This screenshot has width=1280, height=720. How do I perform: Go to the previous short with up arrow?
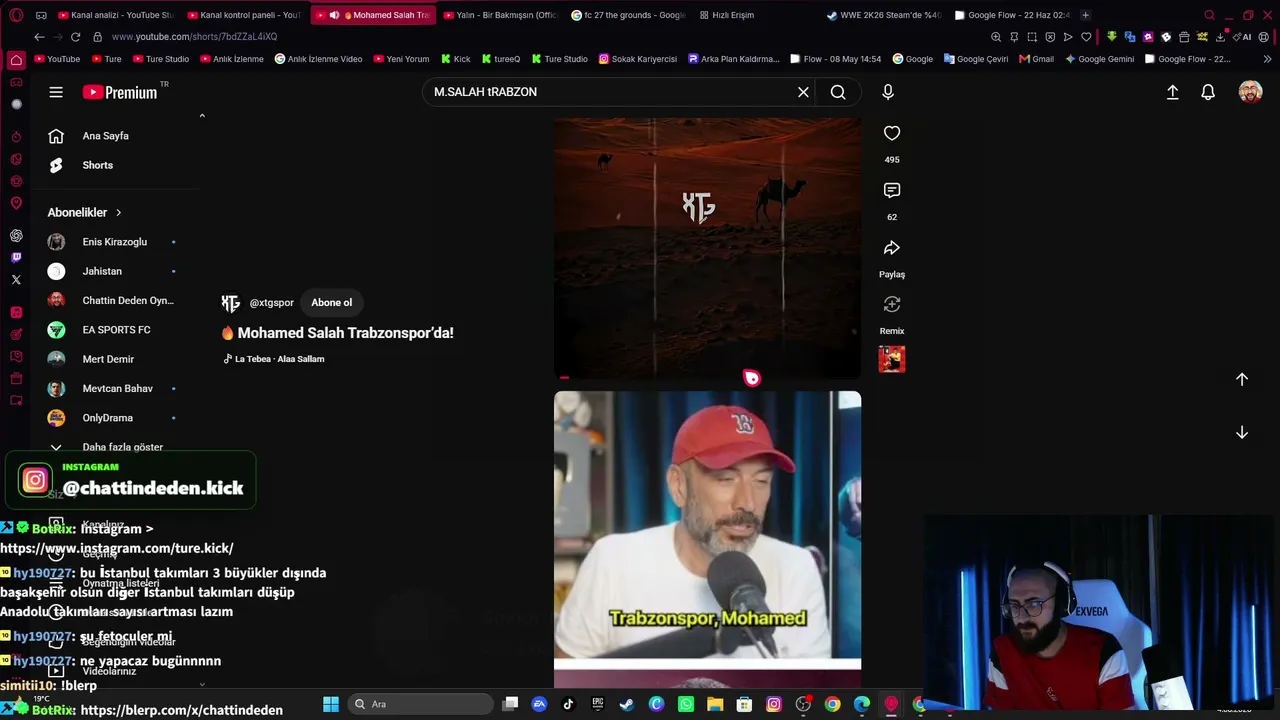pos(1242,379)
